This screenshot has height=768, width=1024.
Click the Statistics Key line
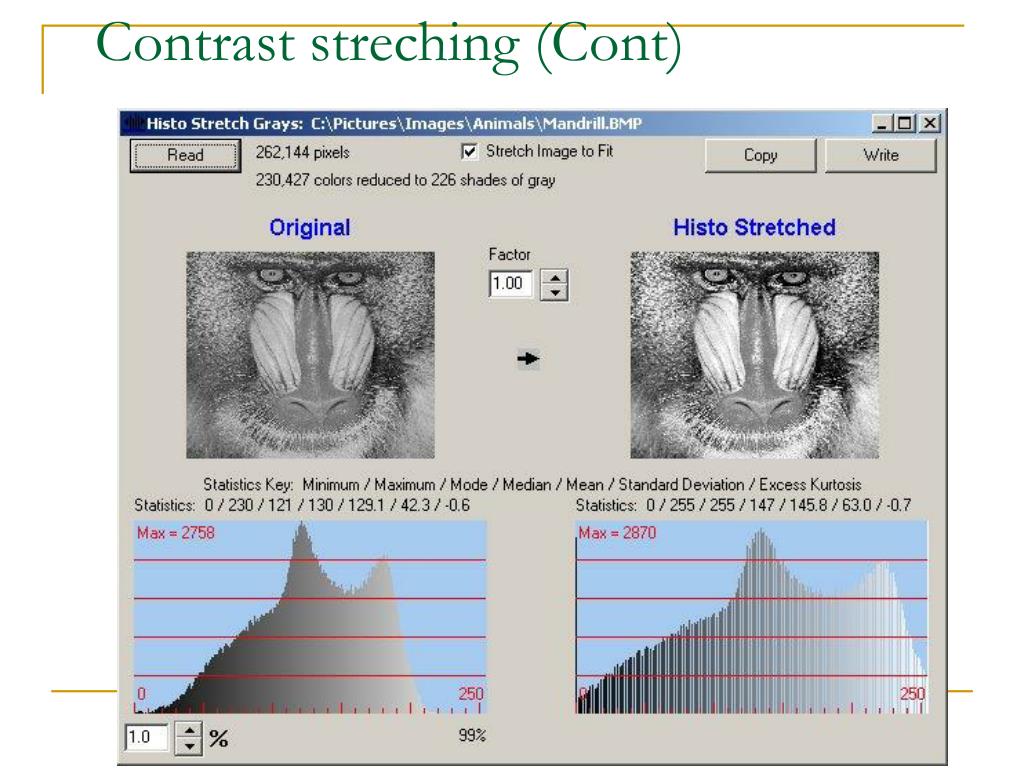pos(532,485)
